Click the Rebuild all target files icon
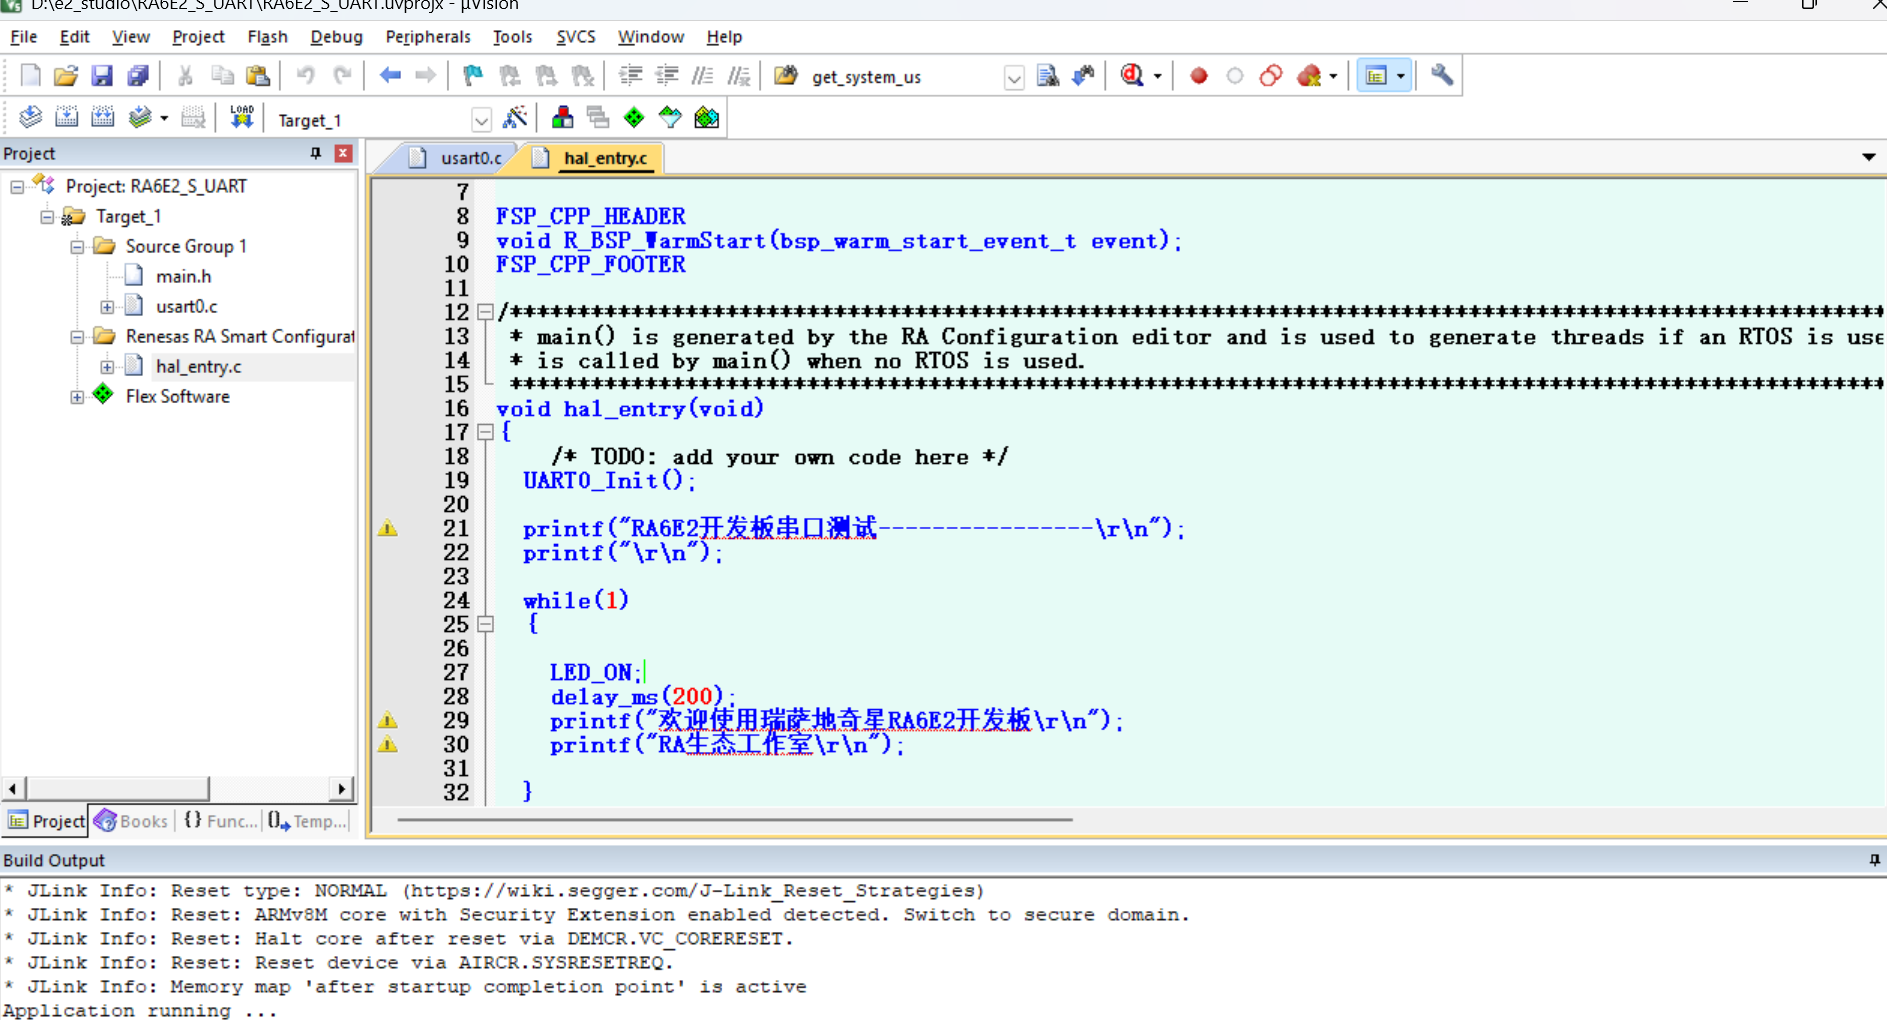1887x1020 pixels. coord(103,118)
